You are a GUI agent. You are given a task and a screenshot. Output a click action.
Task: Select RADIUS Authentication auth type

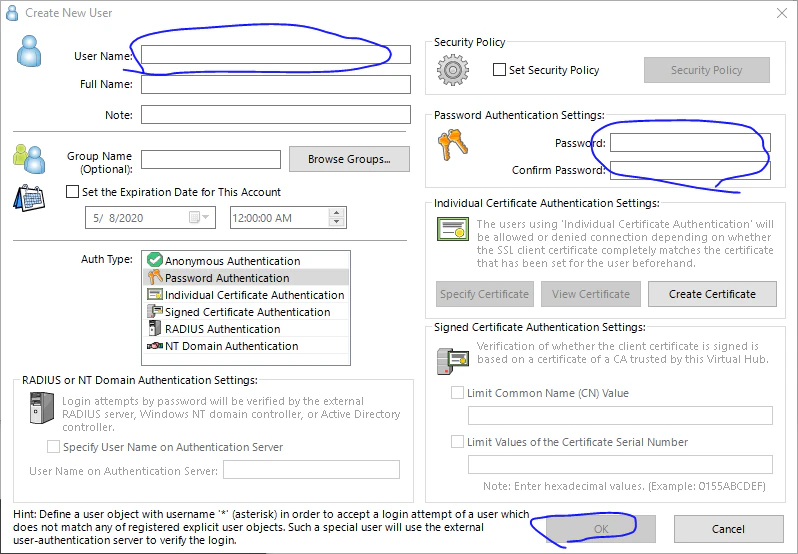pyautogui.click(x=246, y=329)
